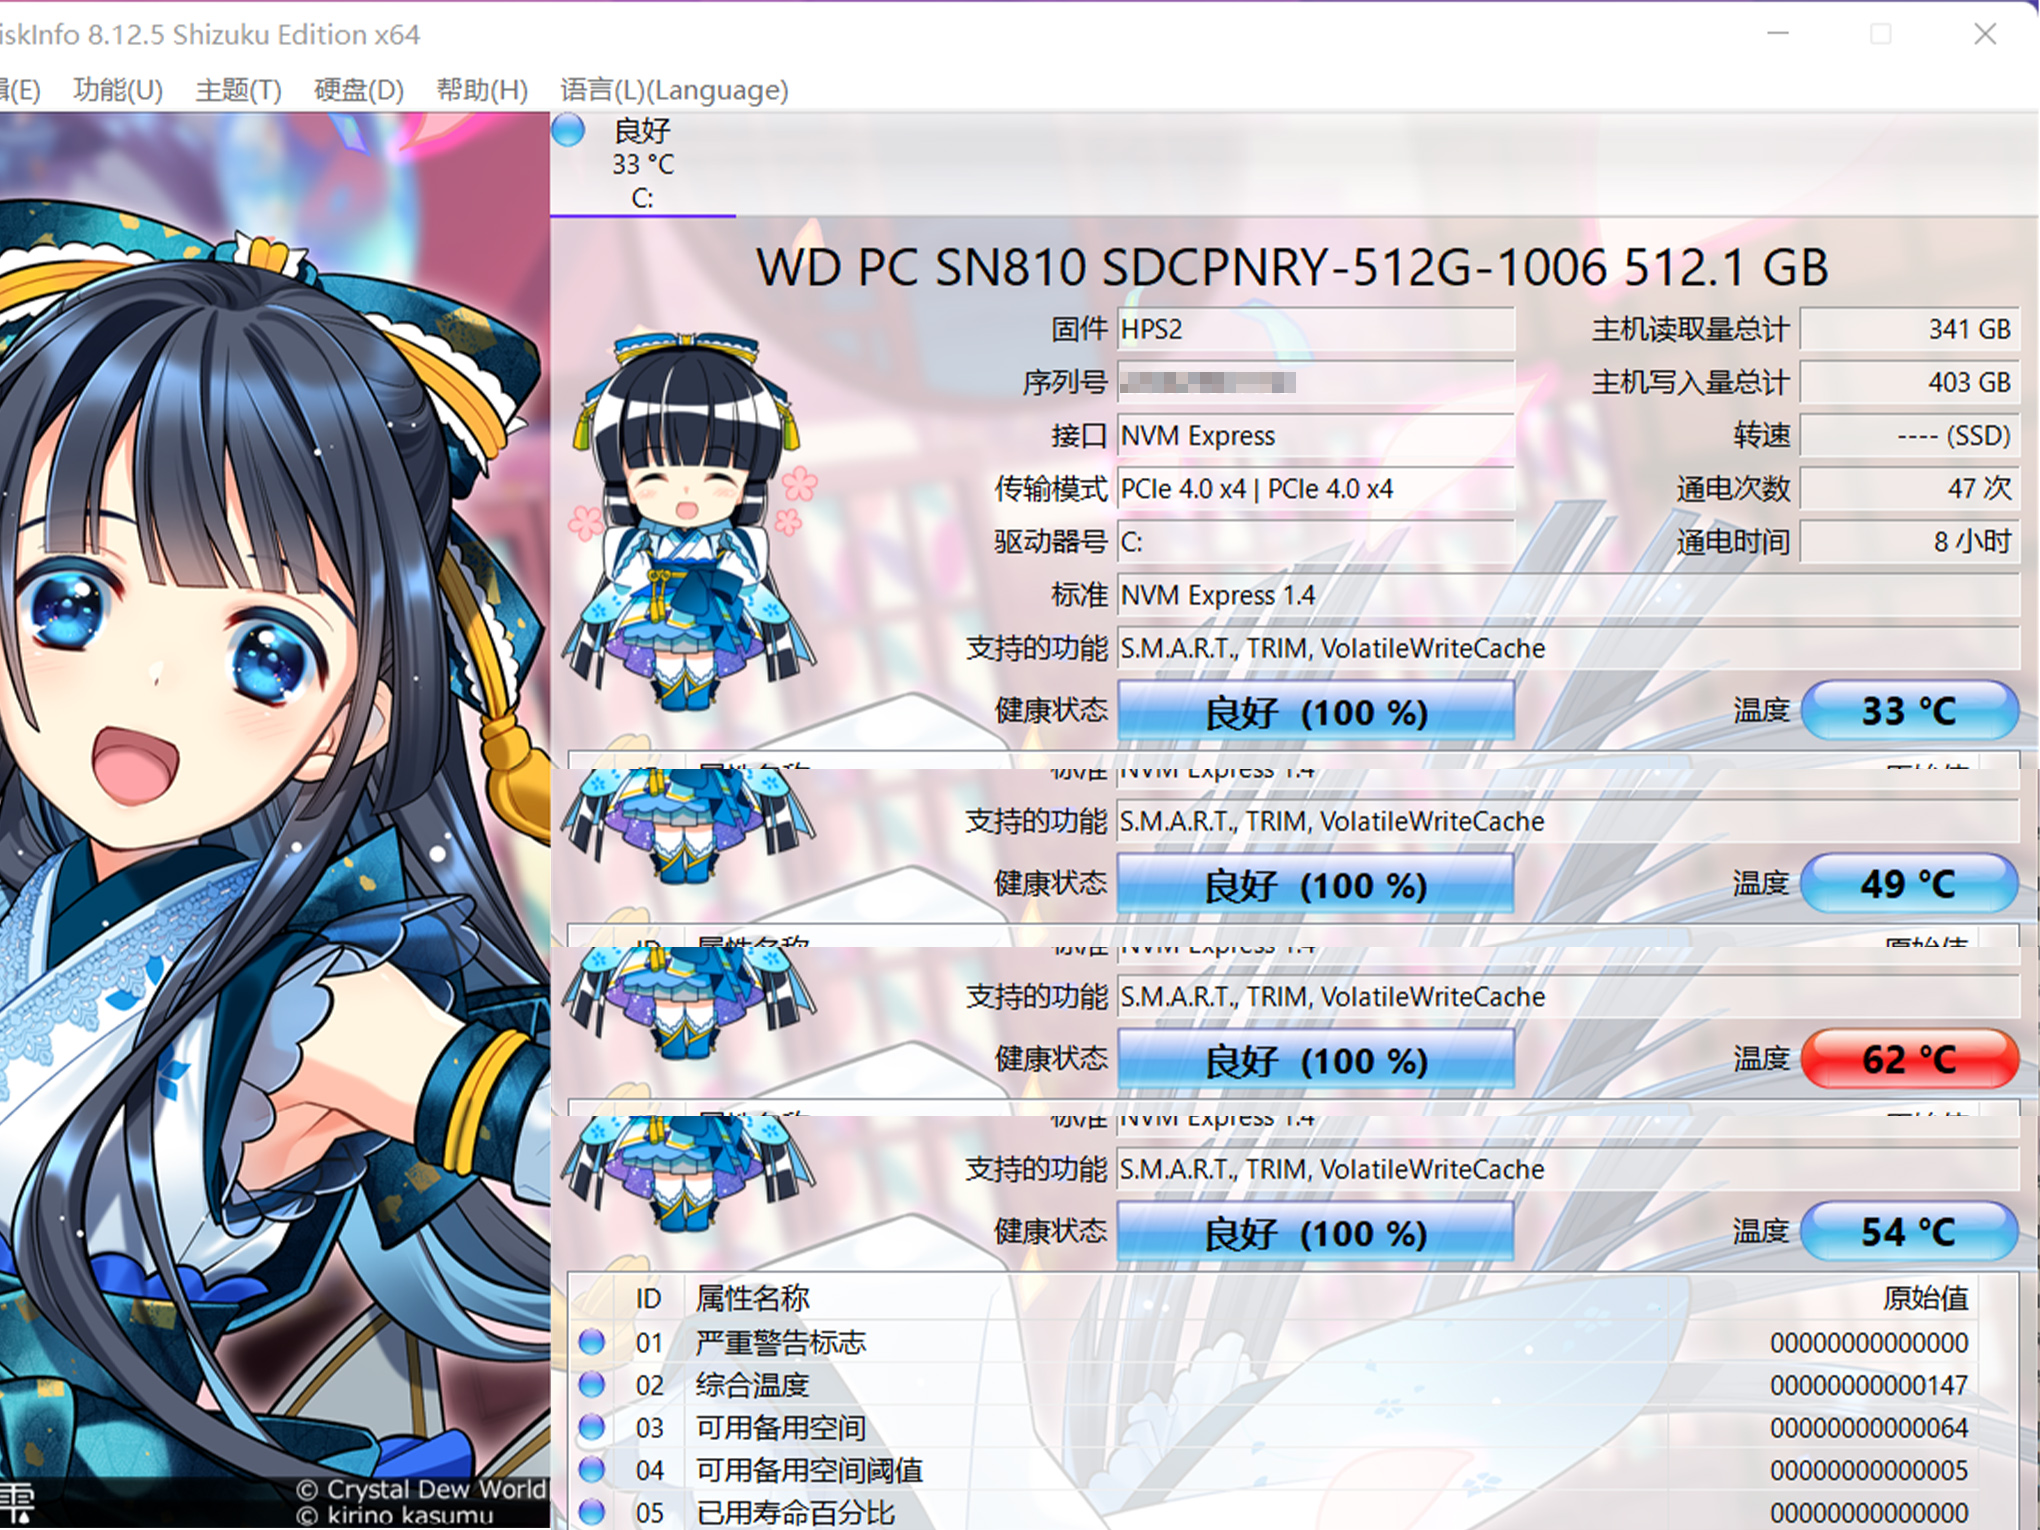Click raw value 0000000000147
2040x1530 pixels.
click(x=1868, y=1385)
